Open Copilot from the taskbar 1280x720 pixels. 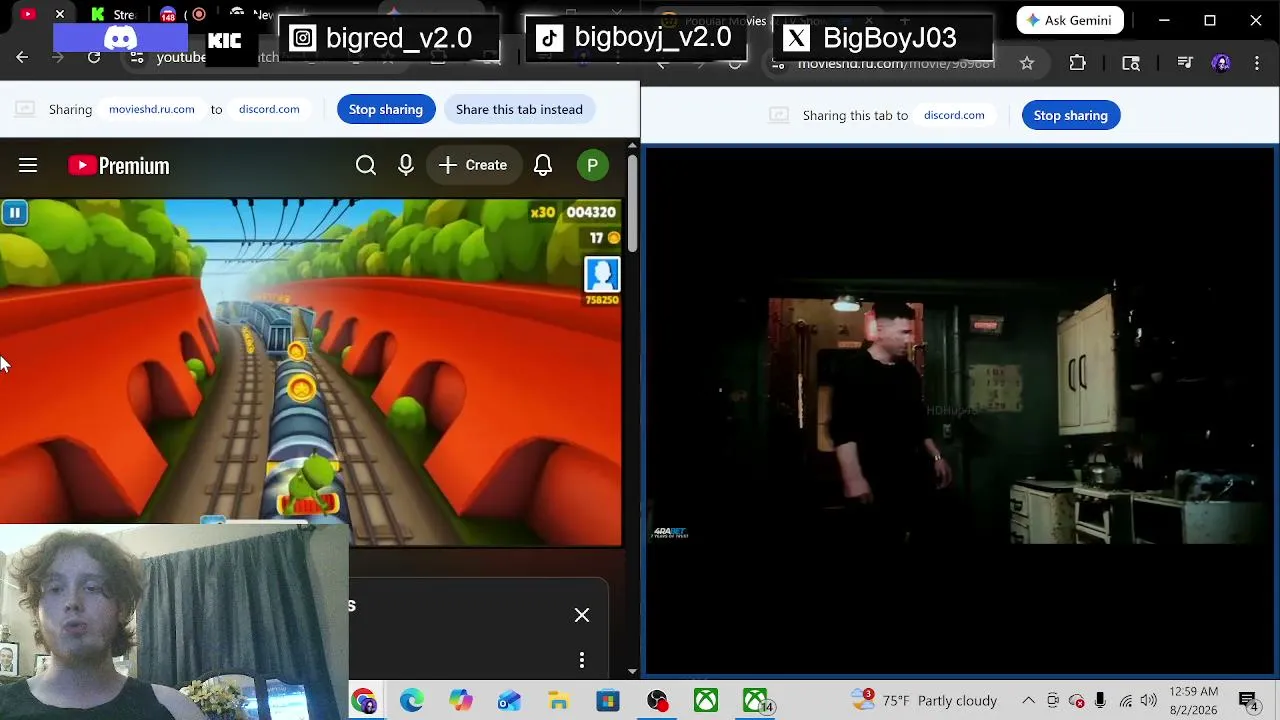(461, 701)
